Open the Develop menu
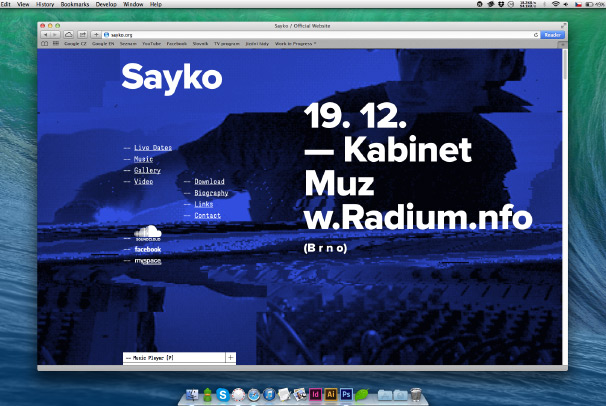606x406 pixels. pyautogui.click(x=107, y=5)
